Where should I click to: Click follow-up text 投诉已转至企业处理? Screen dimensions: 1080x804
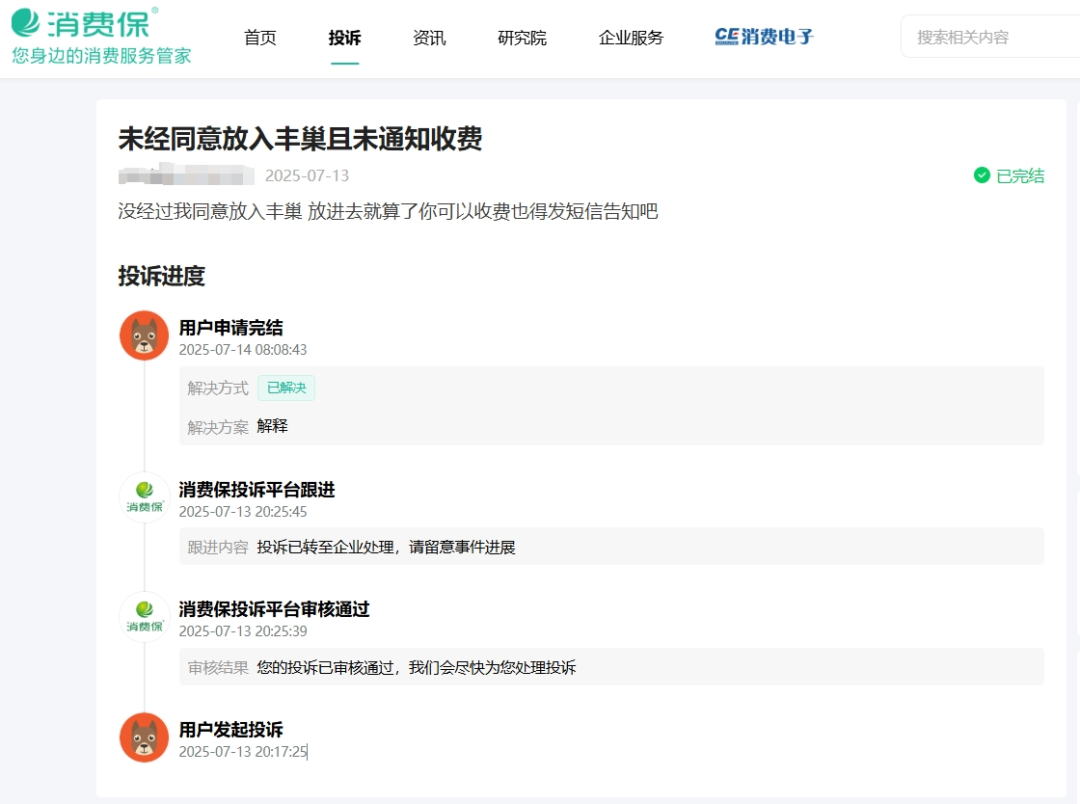[386, 547]
